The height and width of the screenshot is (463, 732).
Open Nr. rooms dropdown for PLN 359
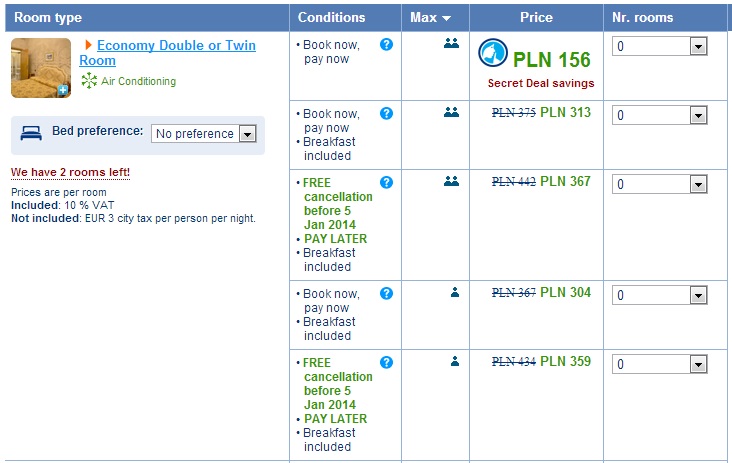659,365
